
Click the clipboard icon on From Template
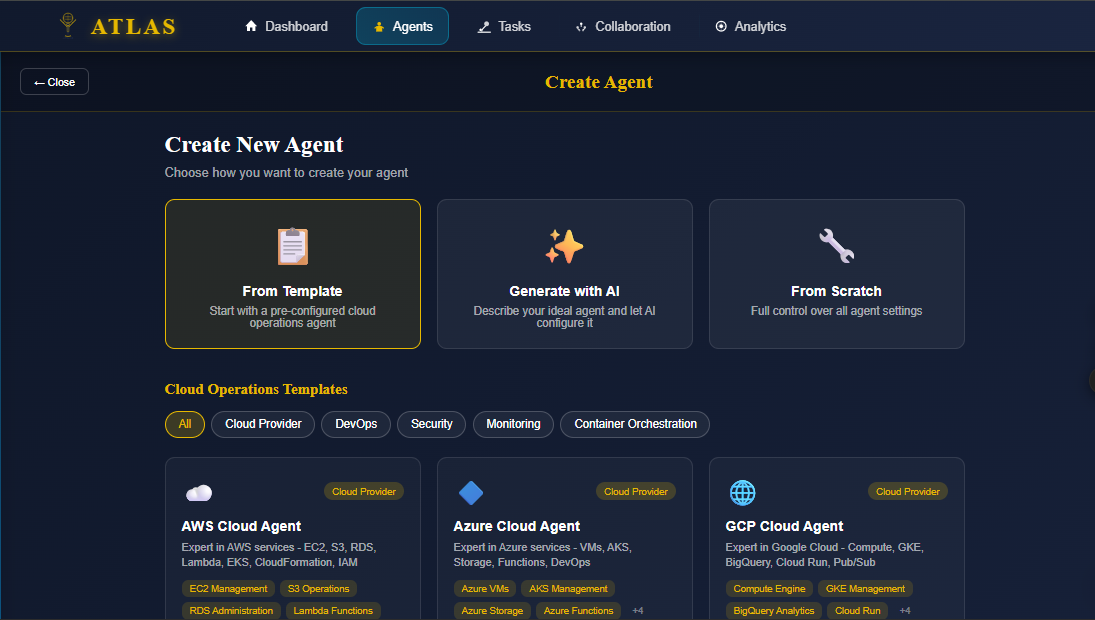click(293, 246)
